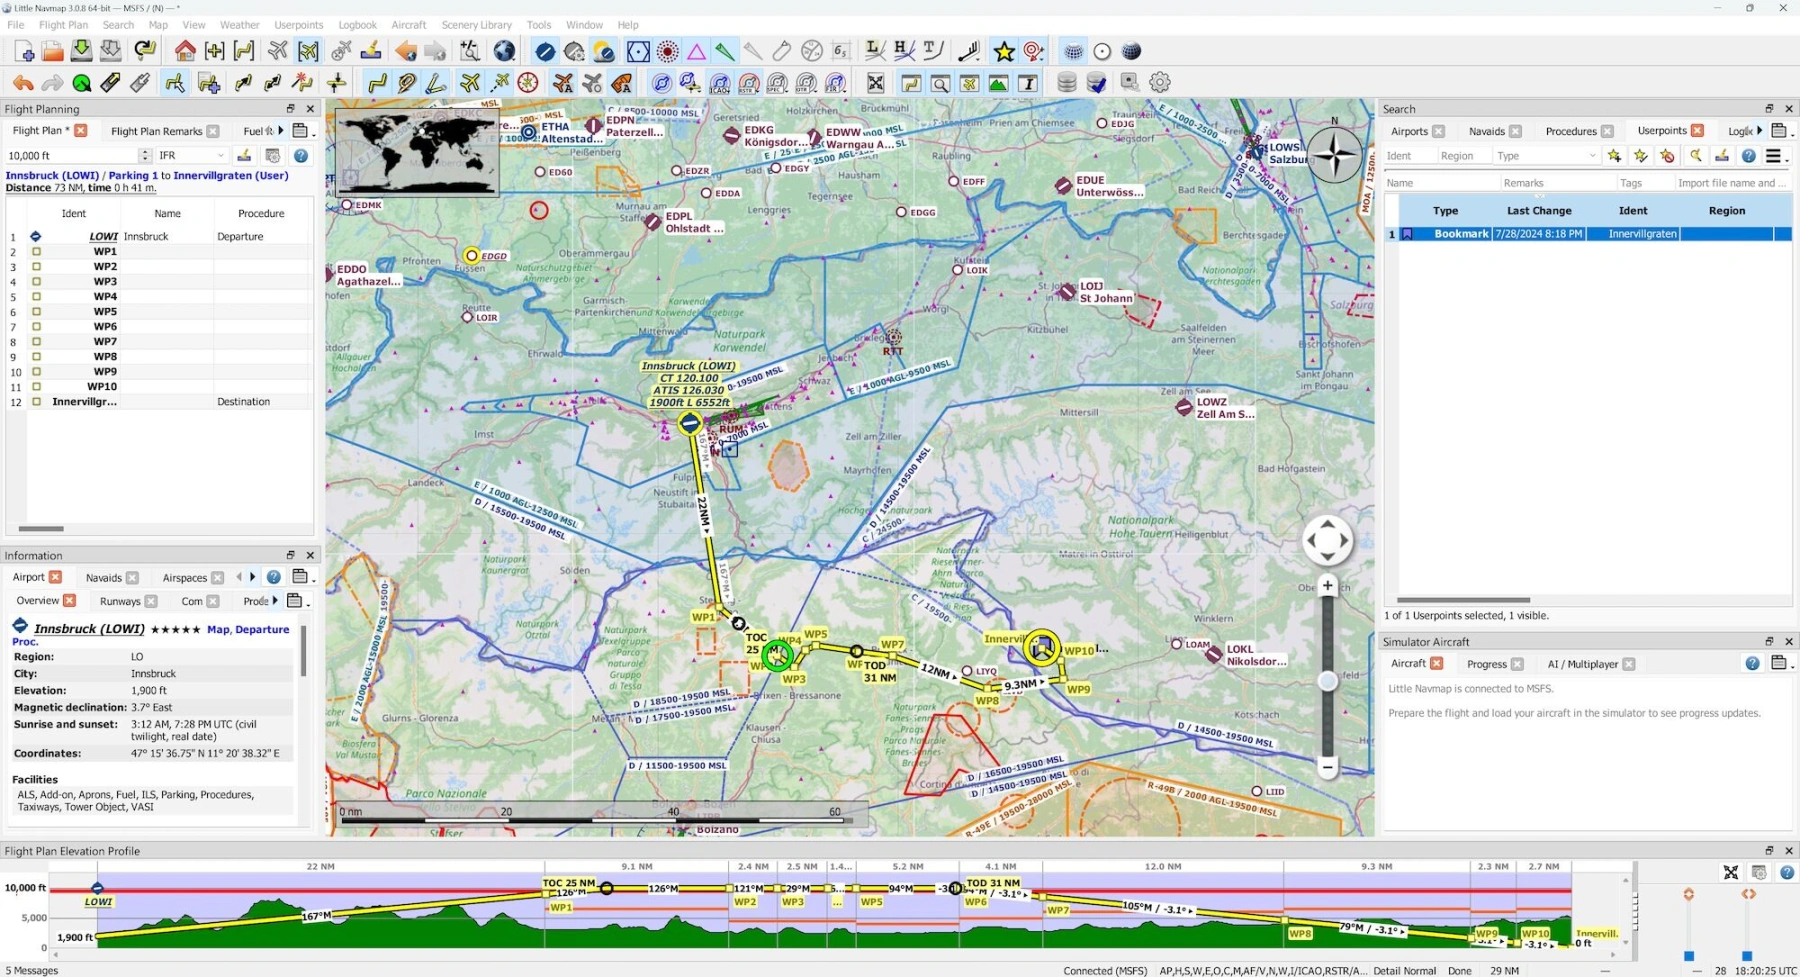Open the Scenery Library menu
This screenshot has width=1800, height=977.
[x=476, y=25]
